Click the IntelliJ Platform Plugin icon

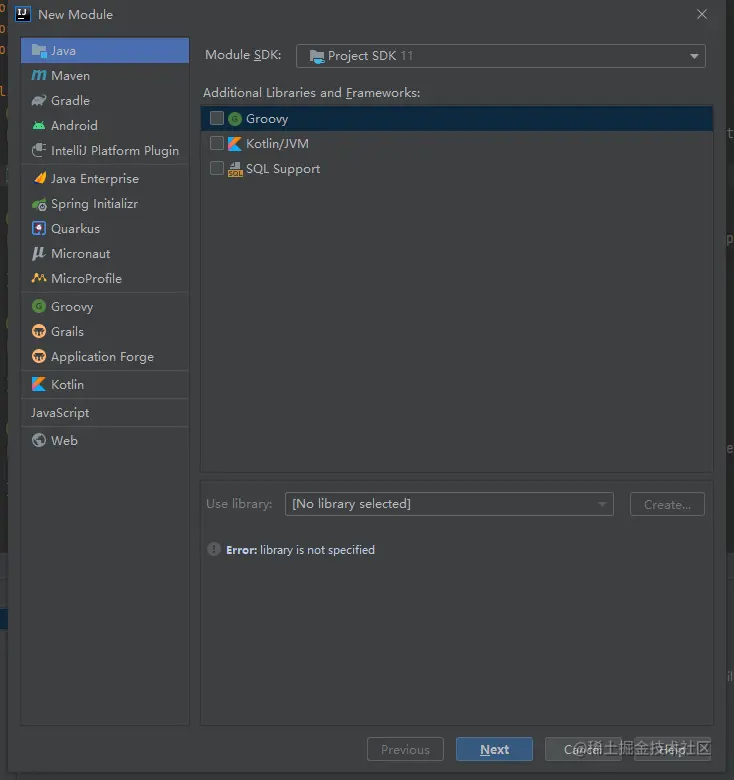pyautogui.click(x=39, y=150)
